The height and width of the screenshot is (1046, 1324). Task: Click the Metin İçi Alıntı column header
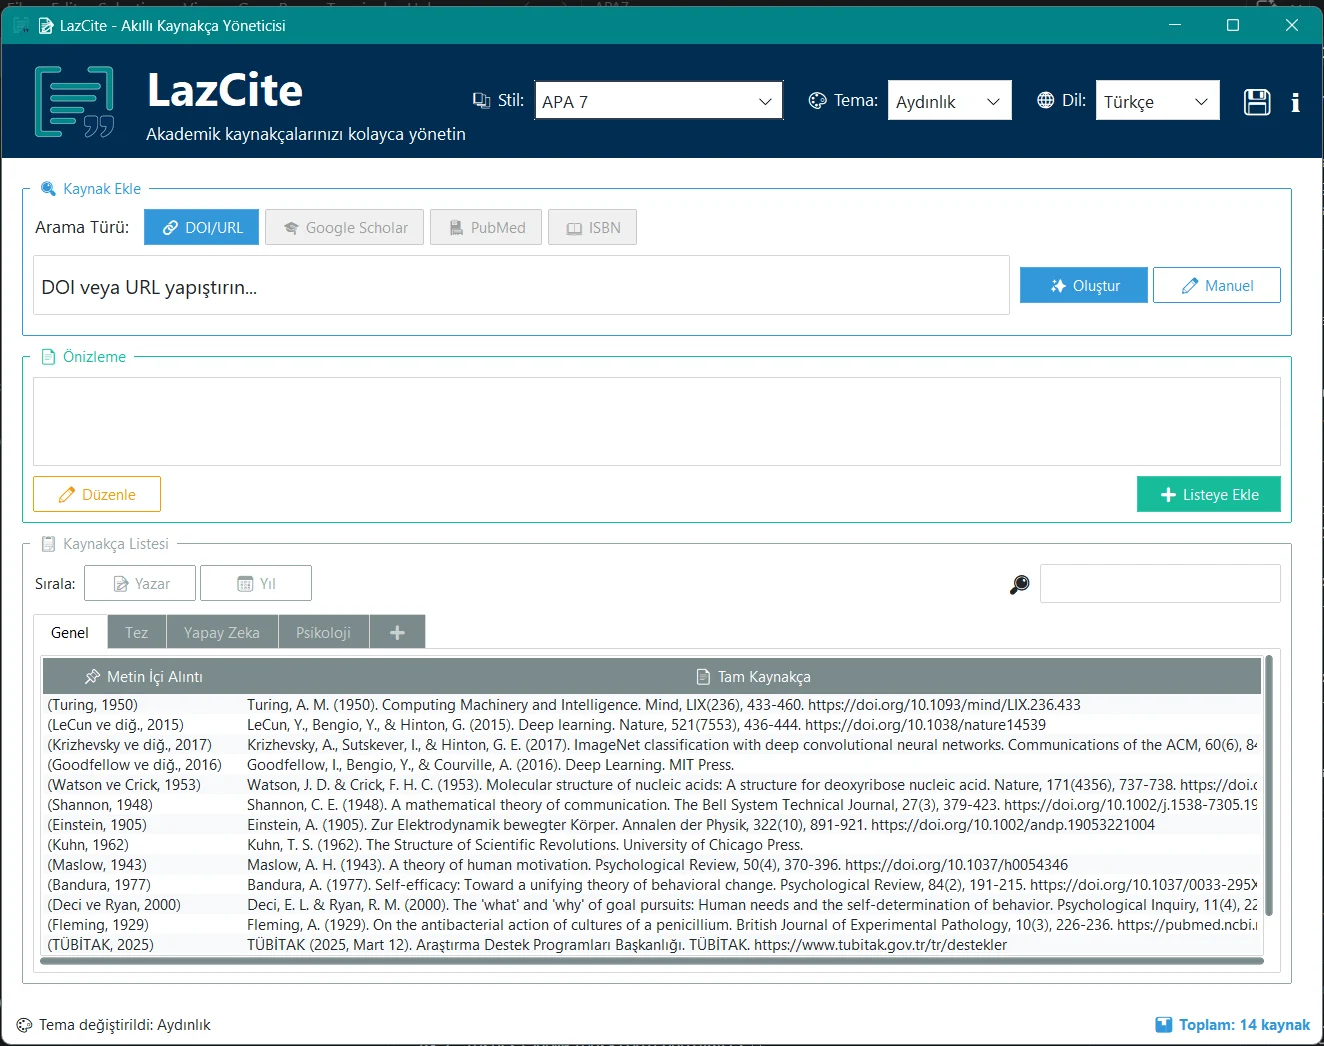pos(144,676)
